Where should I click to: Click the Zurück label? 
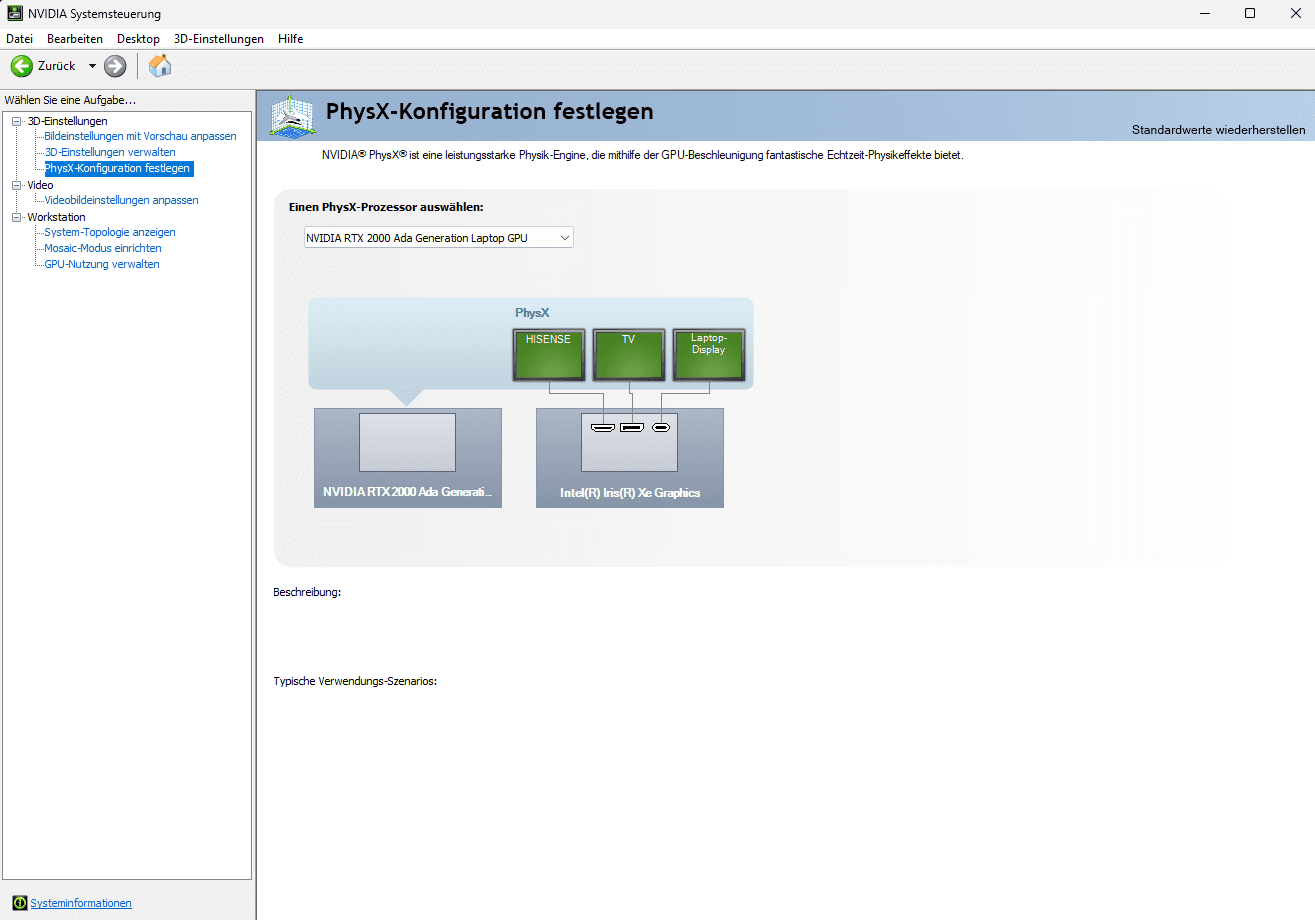[x=57, y=66]
